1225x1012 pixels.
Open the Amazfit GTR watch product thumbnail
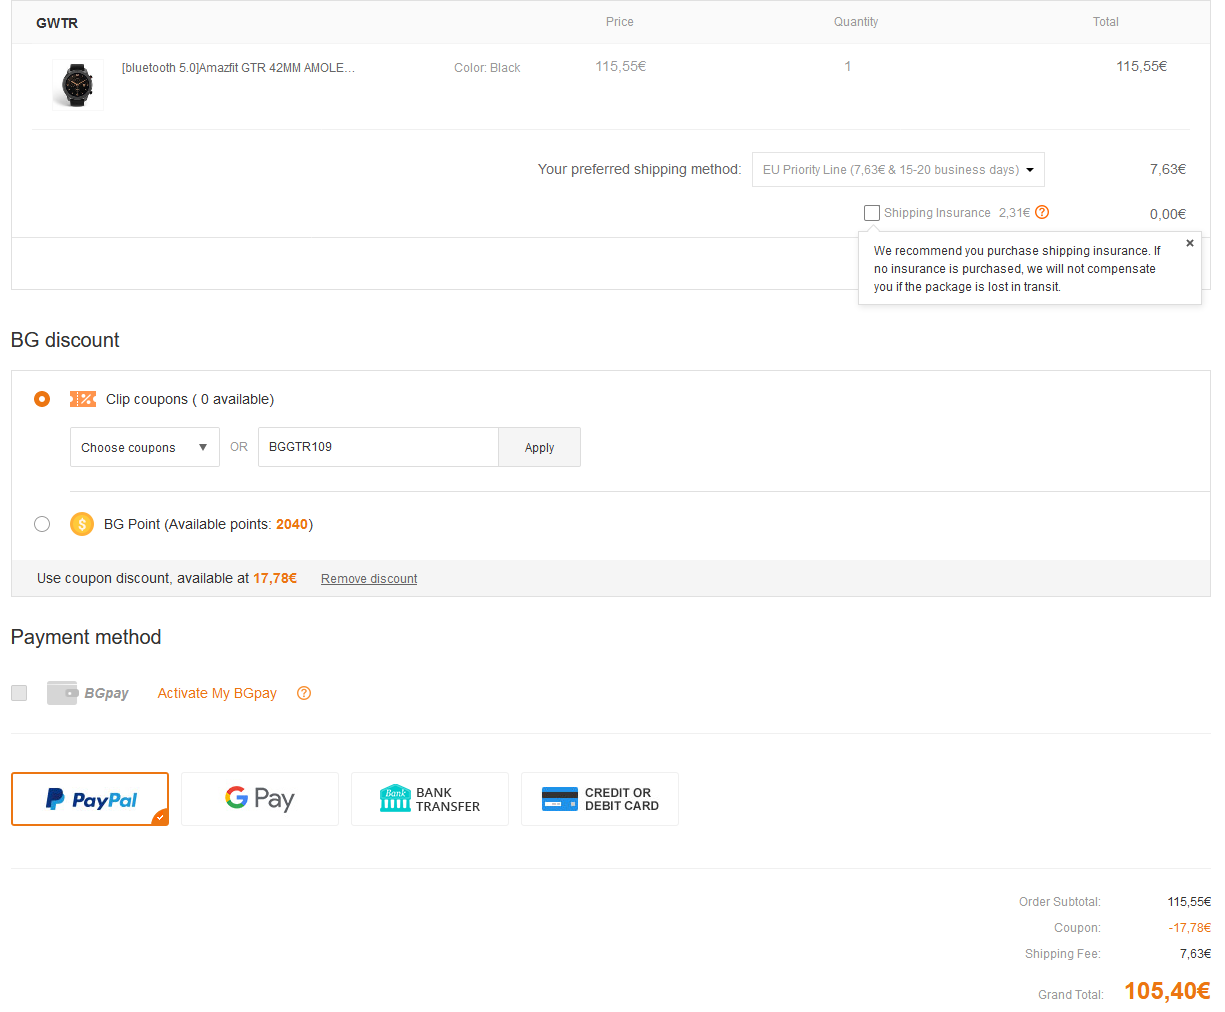[x=77, y=85]
